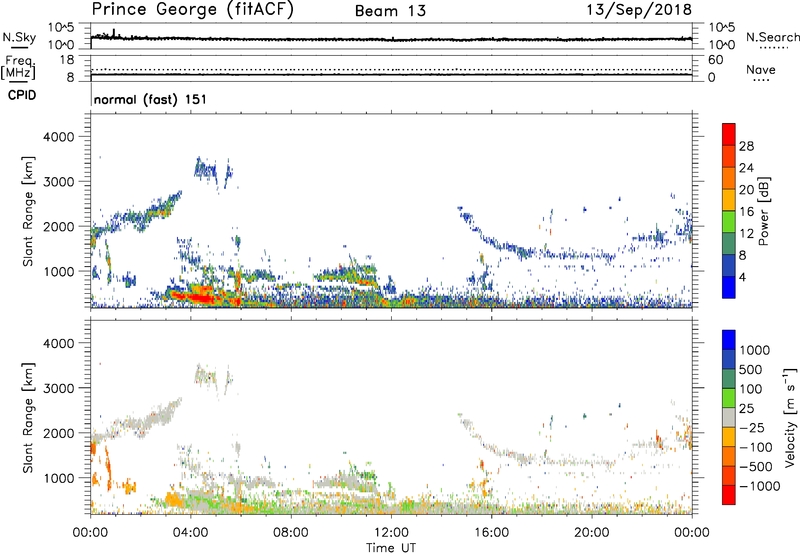Click the "12:00" time axis label
The width and height of the screenshot is (800, 554).
391,533
